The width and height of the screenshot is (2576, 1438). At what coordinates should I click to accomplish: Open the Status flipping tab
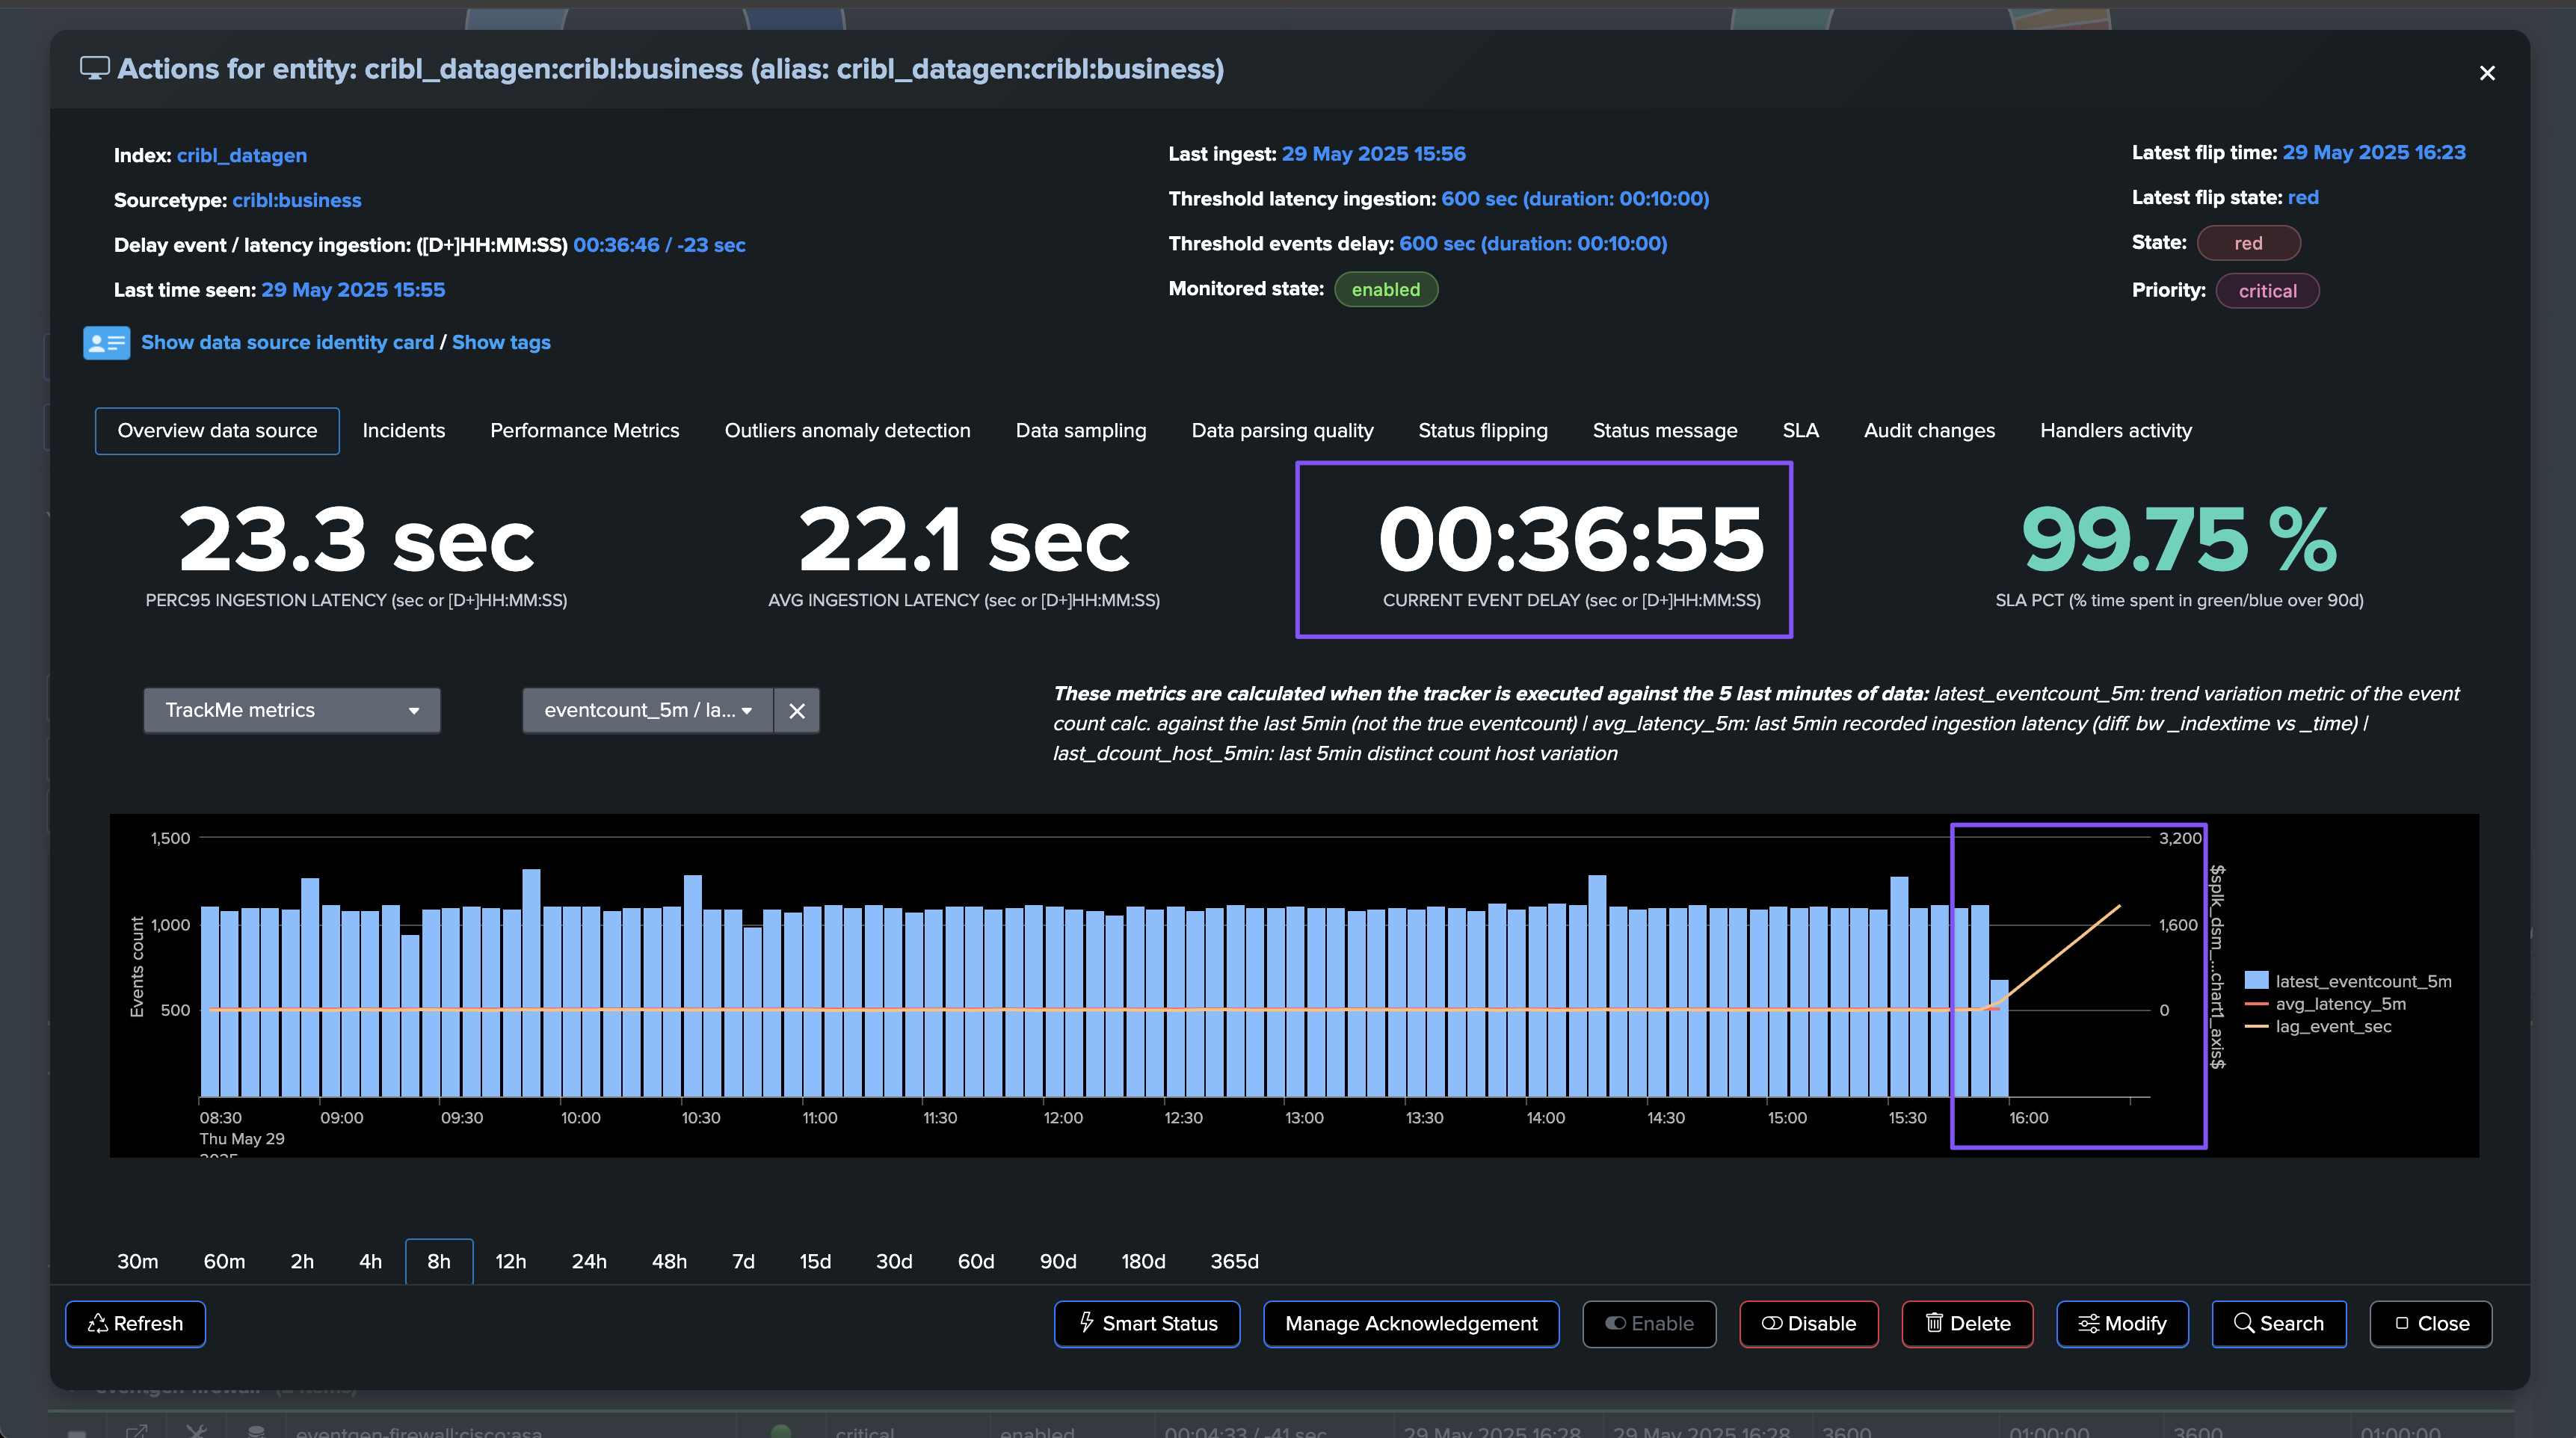(1482, 431)
